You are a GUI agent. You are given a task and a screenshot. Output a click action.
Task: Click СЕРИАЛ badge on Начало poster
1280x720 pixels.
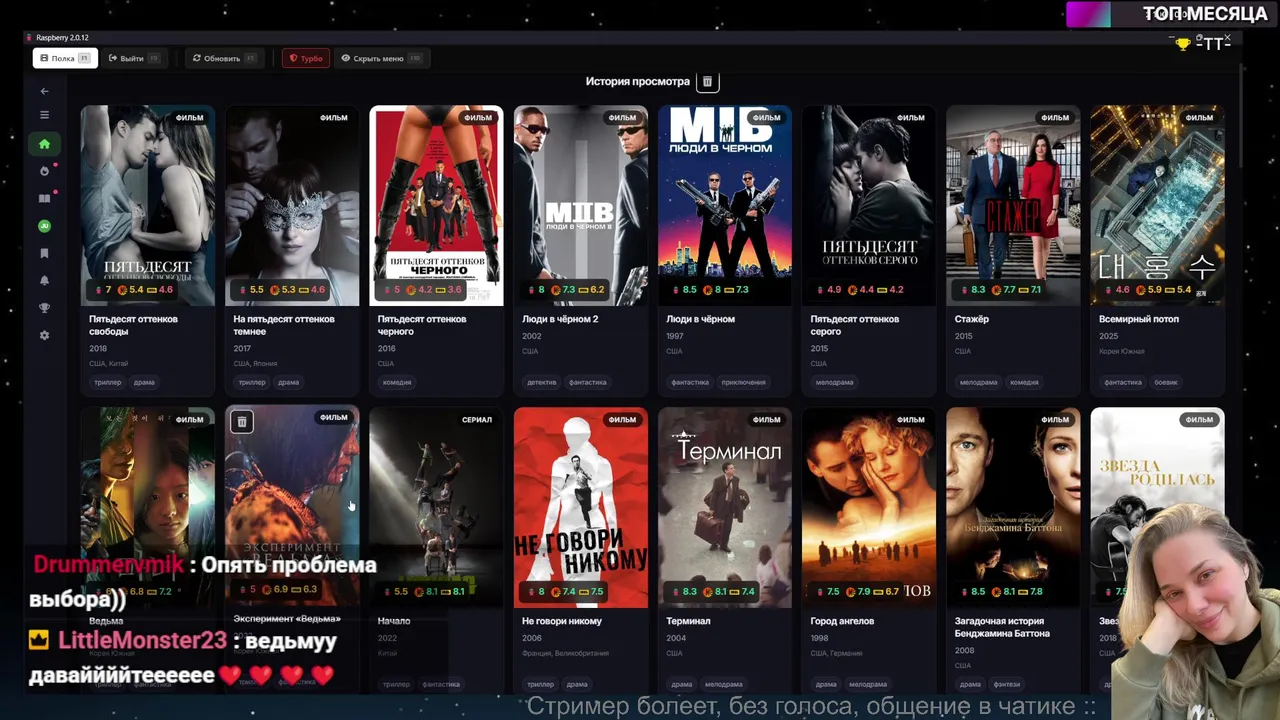(477, 420)
